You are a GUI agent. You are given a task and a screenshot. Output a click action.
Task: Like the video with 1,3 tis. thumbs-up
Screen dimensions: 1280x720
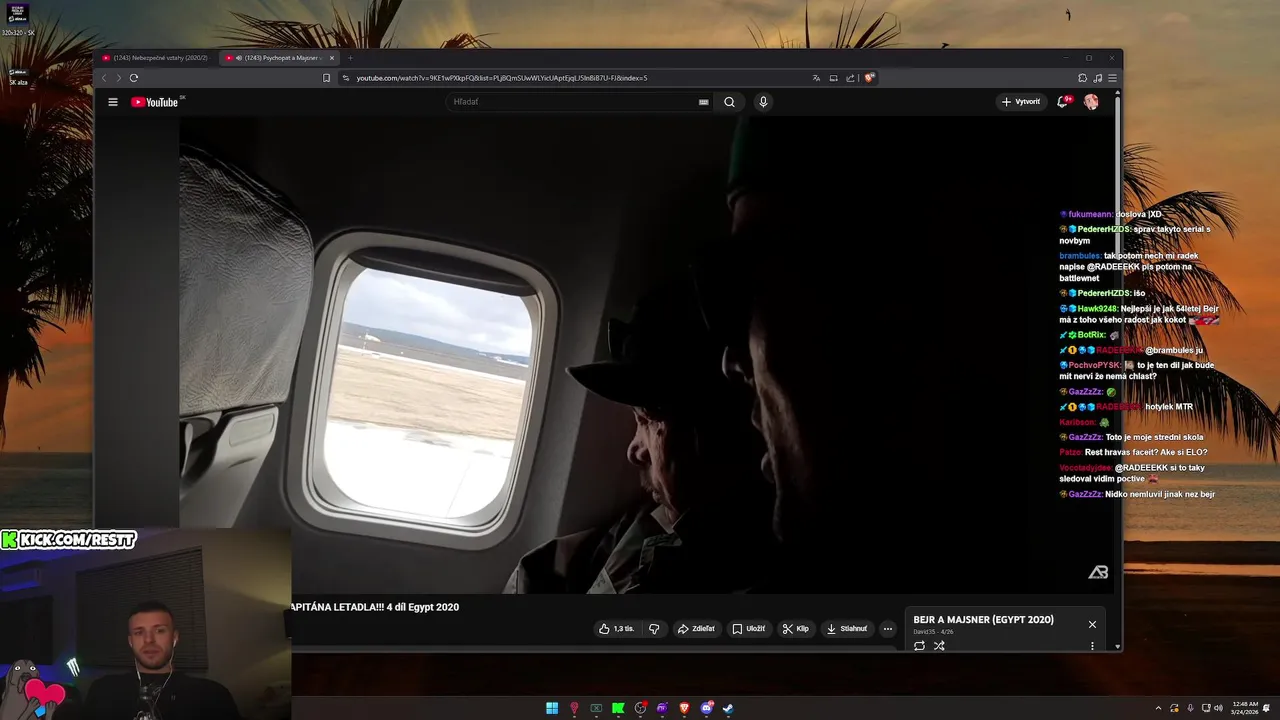tap(616, 629)
